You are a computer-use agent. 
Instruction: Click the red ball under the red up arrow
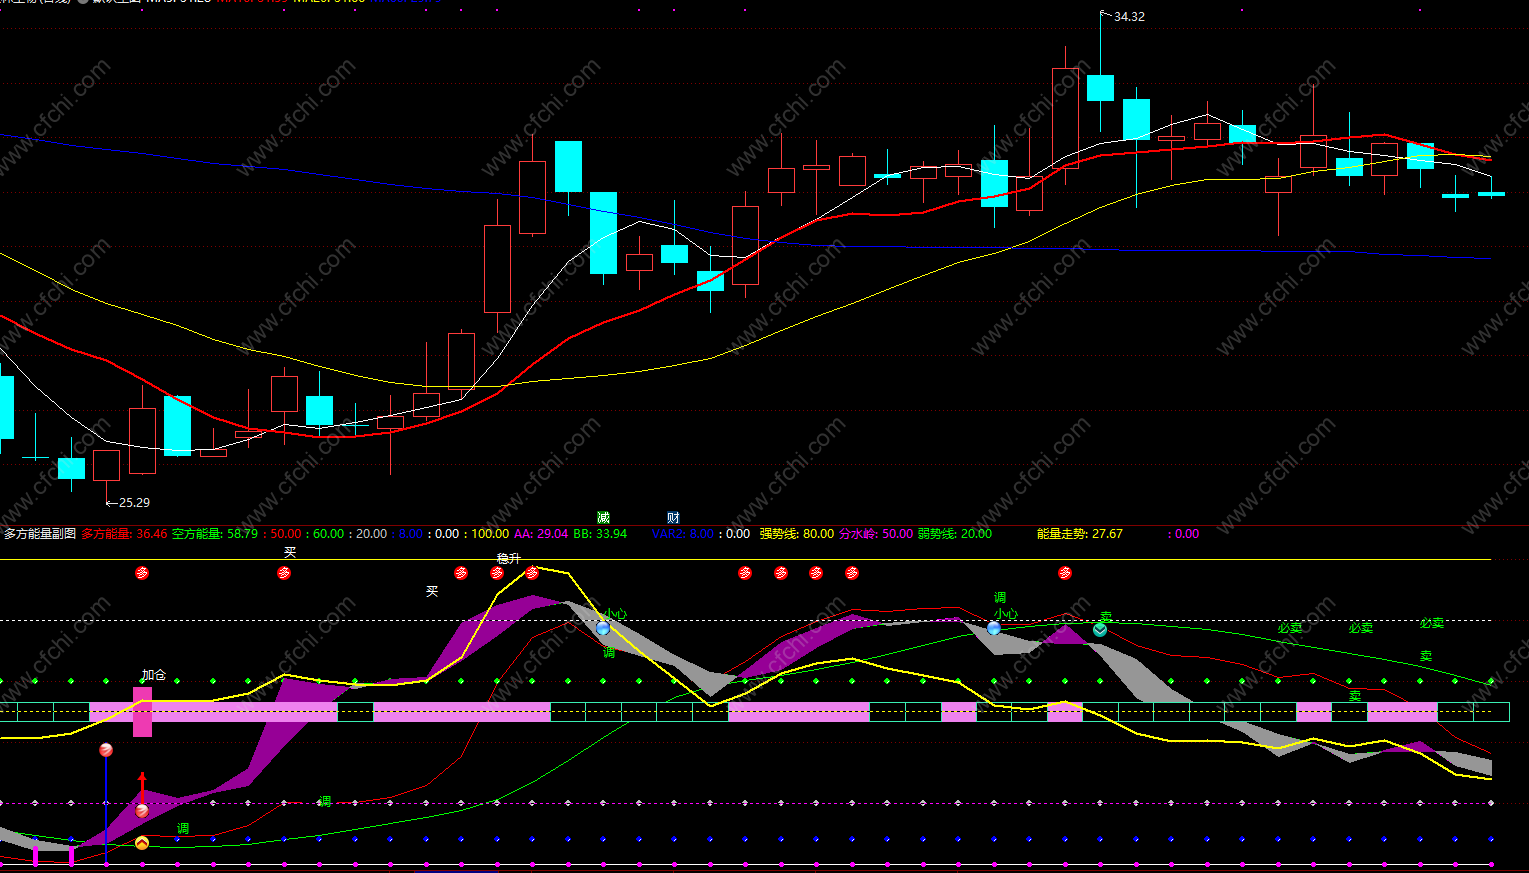tap(142, 810)
